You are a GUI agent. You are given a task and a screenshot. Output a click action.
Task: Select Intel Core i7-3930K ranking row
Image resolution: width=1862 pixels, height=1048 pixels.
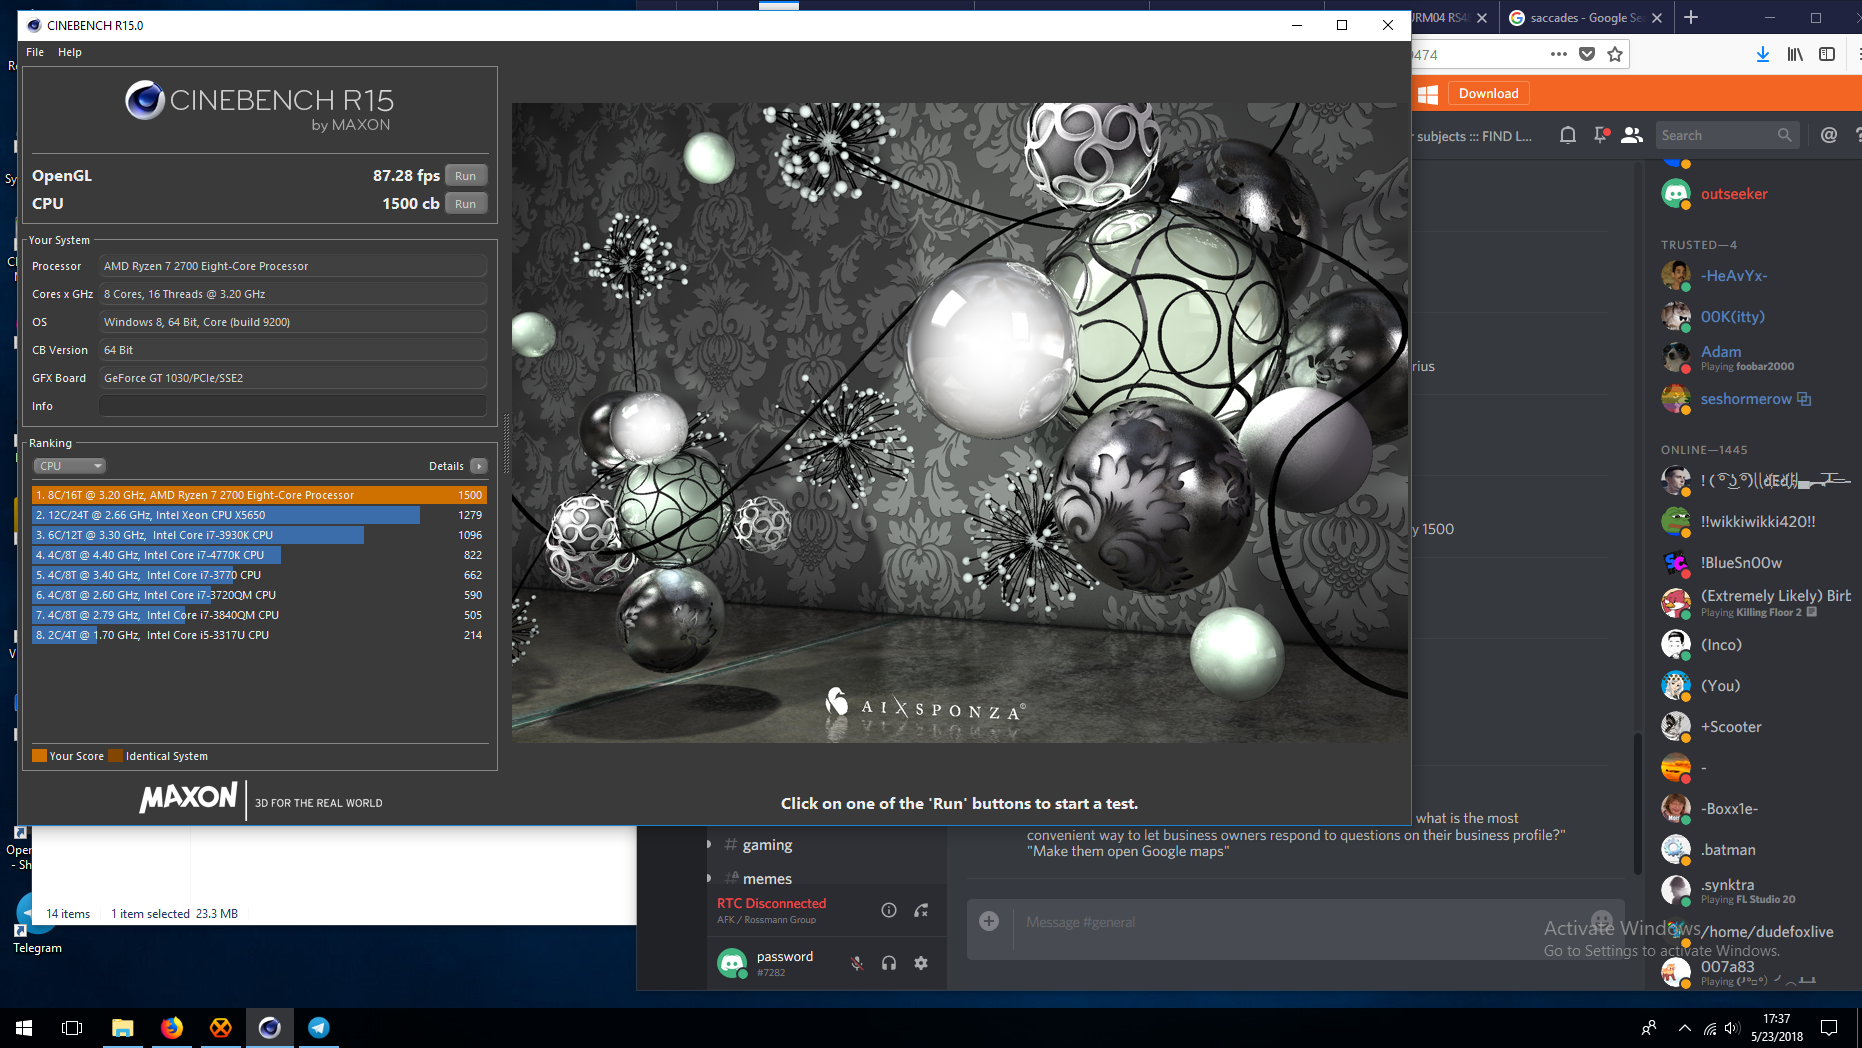[259, 535]
